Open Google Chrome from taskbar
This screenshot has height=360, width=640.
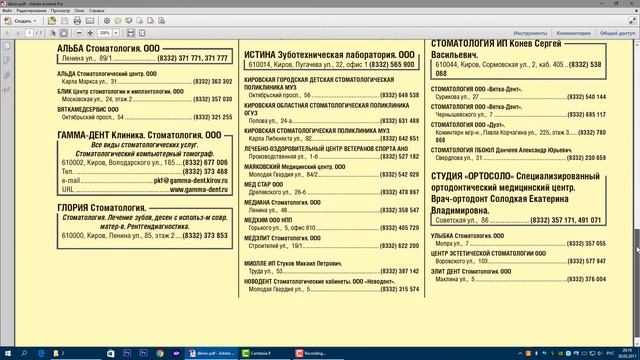click(160, 353)
